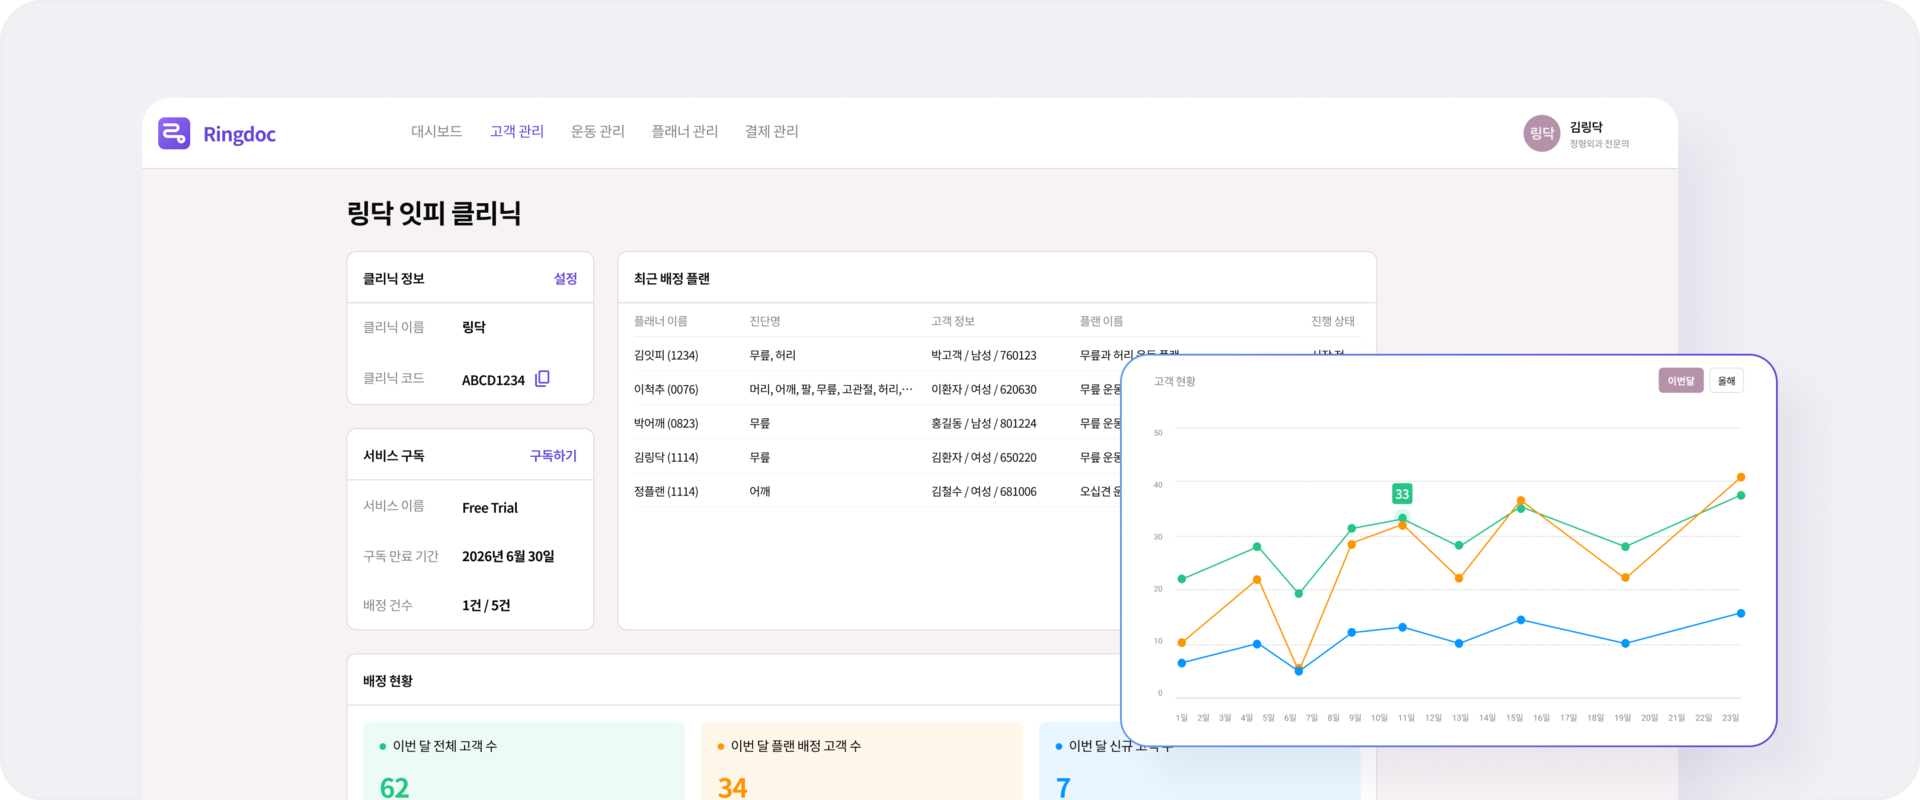Click the 플래너 이름 column header

(660, 321)
